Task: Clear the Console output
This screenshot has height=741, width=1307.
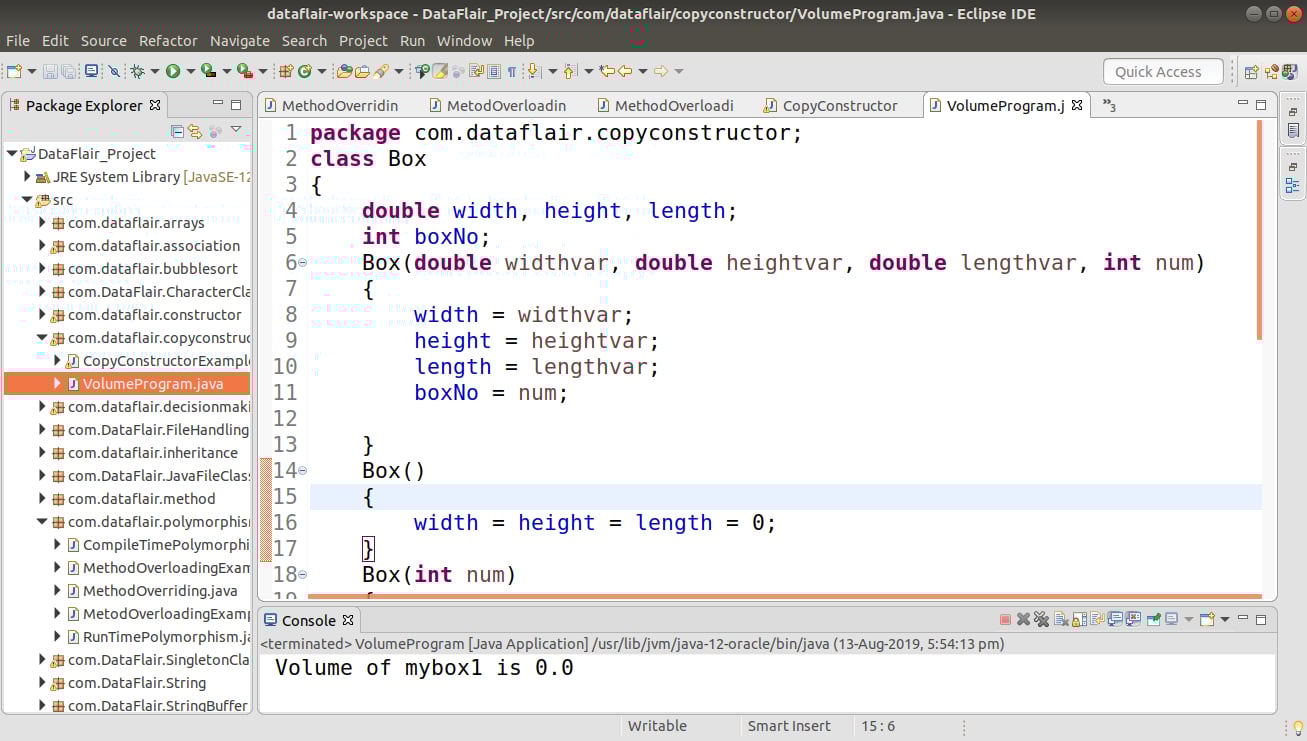Action: [x=1059, y=619]
